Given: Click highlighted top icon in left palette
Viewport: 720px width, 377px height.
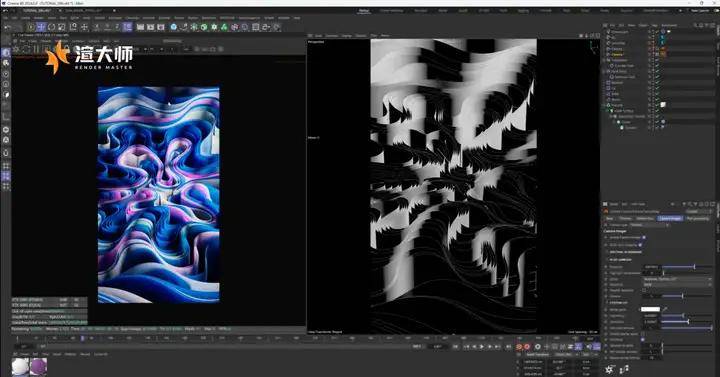Looking at the screenshot, I should tap(6, 52).
